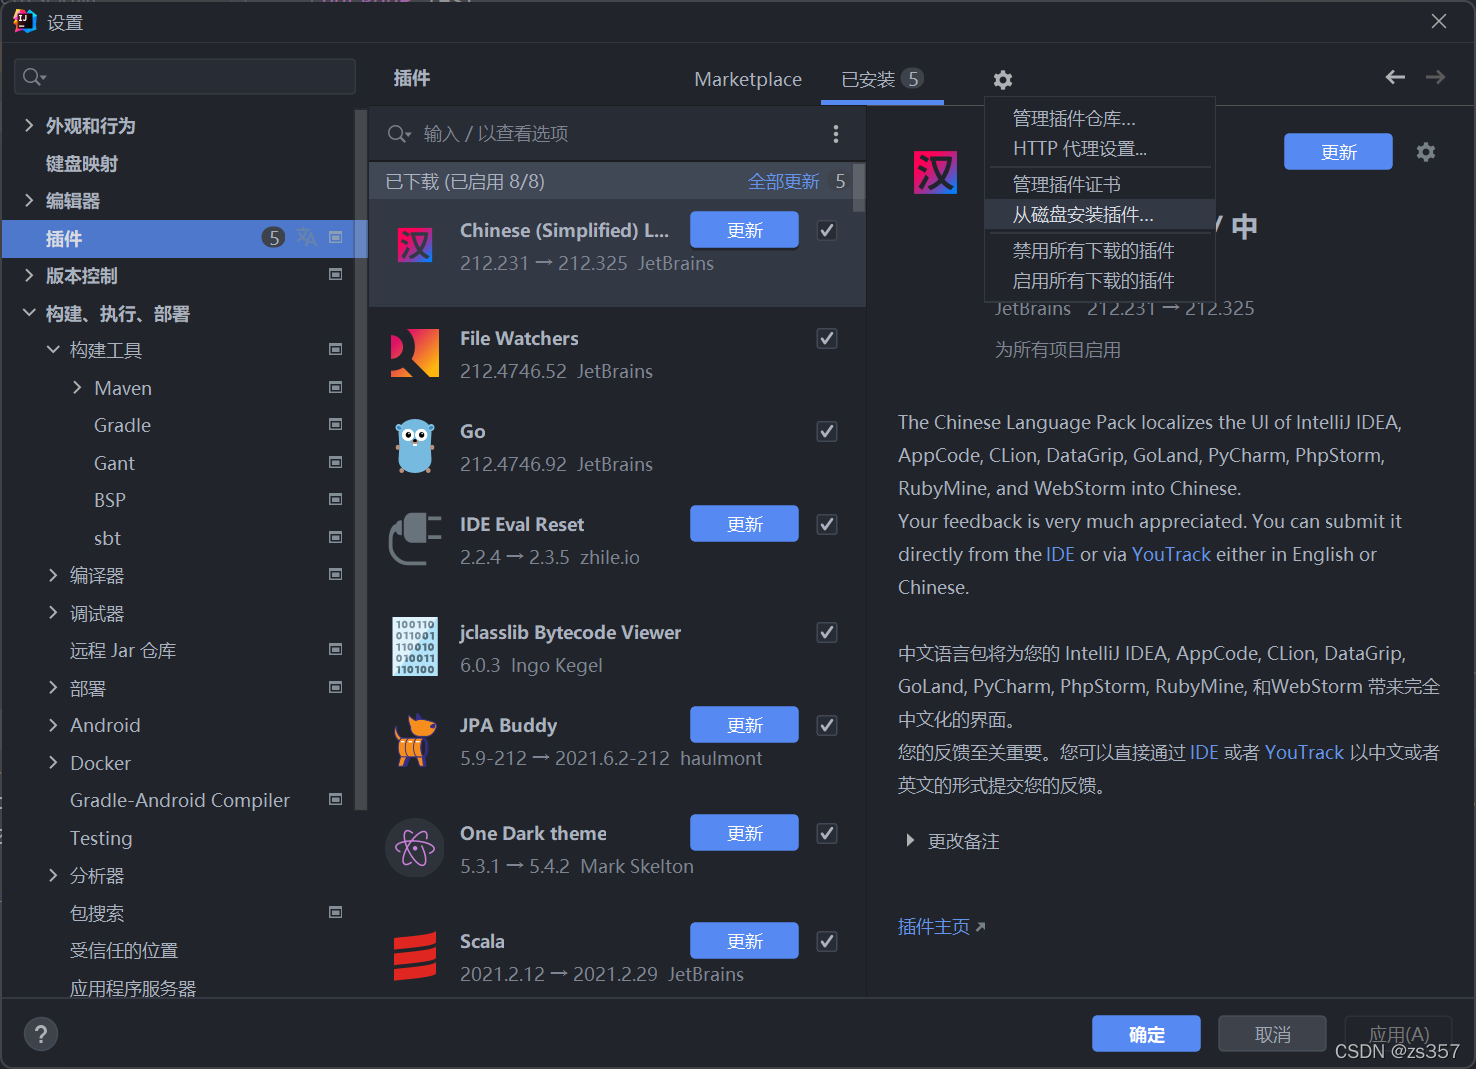Collapse the 构建、执行、部署 node
The height and width of the screenshot is (1069, 1476).
pyautogui.click(x=29, y=313)
